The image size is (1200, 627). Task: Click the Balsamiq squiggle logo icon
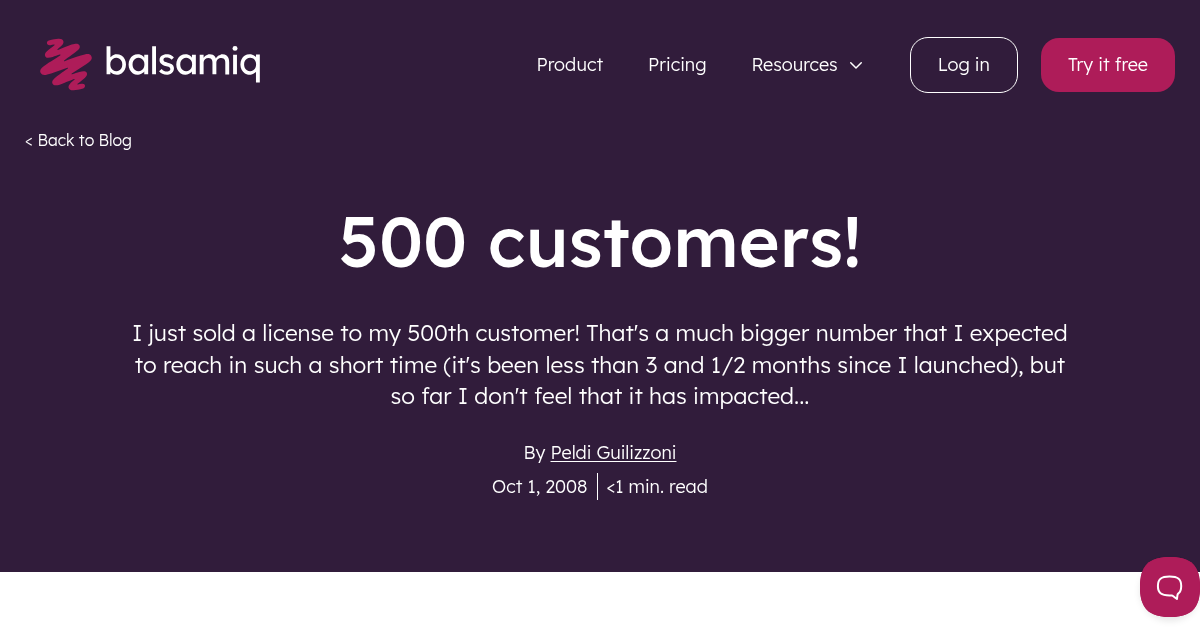click(x=65, y=64)
